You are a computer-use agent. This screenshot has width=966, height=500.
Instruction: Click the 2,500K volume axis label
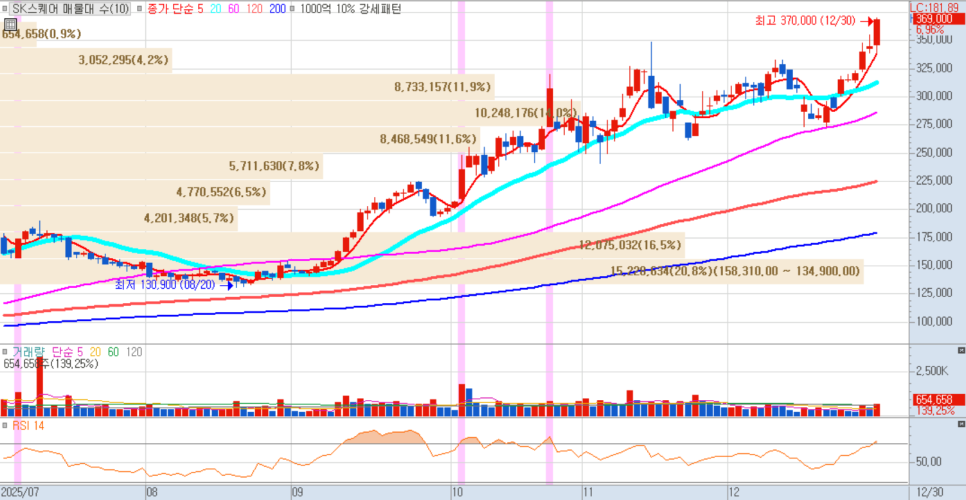coord(932,371)
